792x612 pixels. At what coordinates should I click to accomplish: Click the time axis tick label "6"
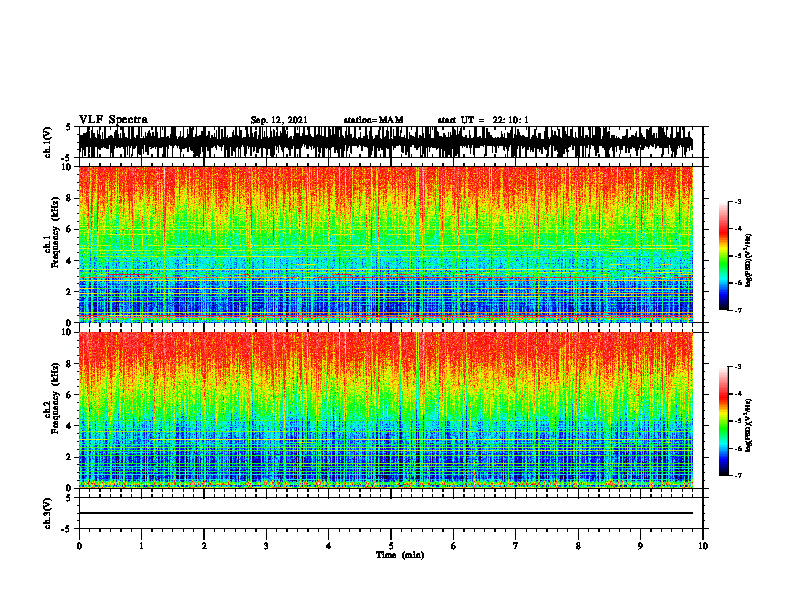click(x=454, y=546)
